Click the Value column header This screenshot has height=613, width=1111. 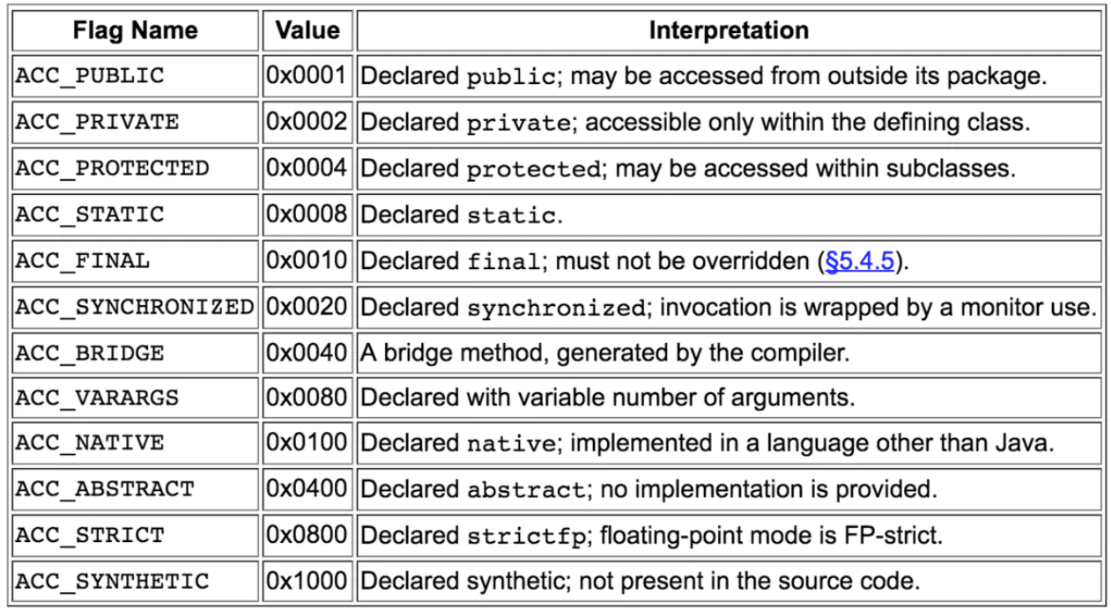[307, 30]
